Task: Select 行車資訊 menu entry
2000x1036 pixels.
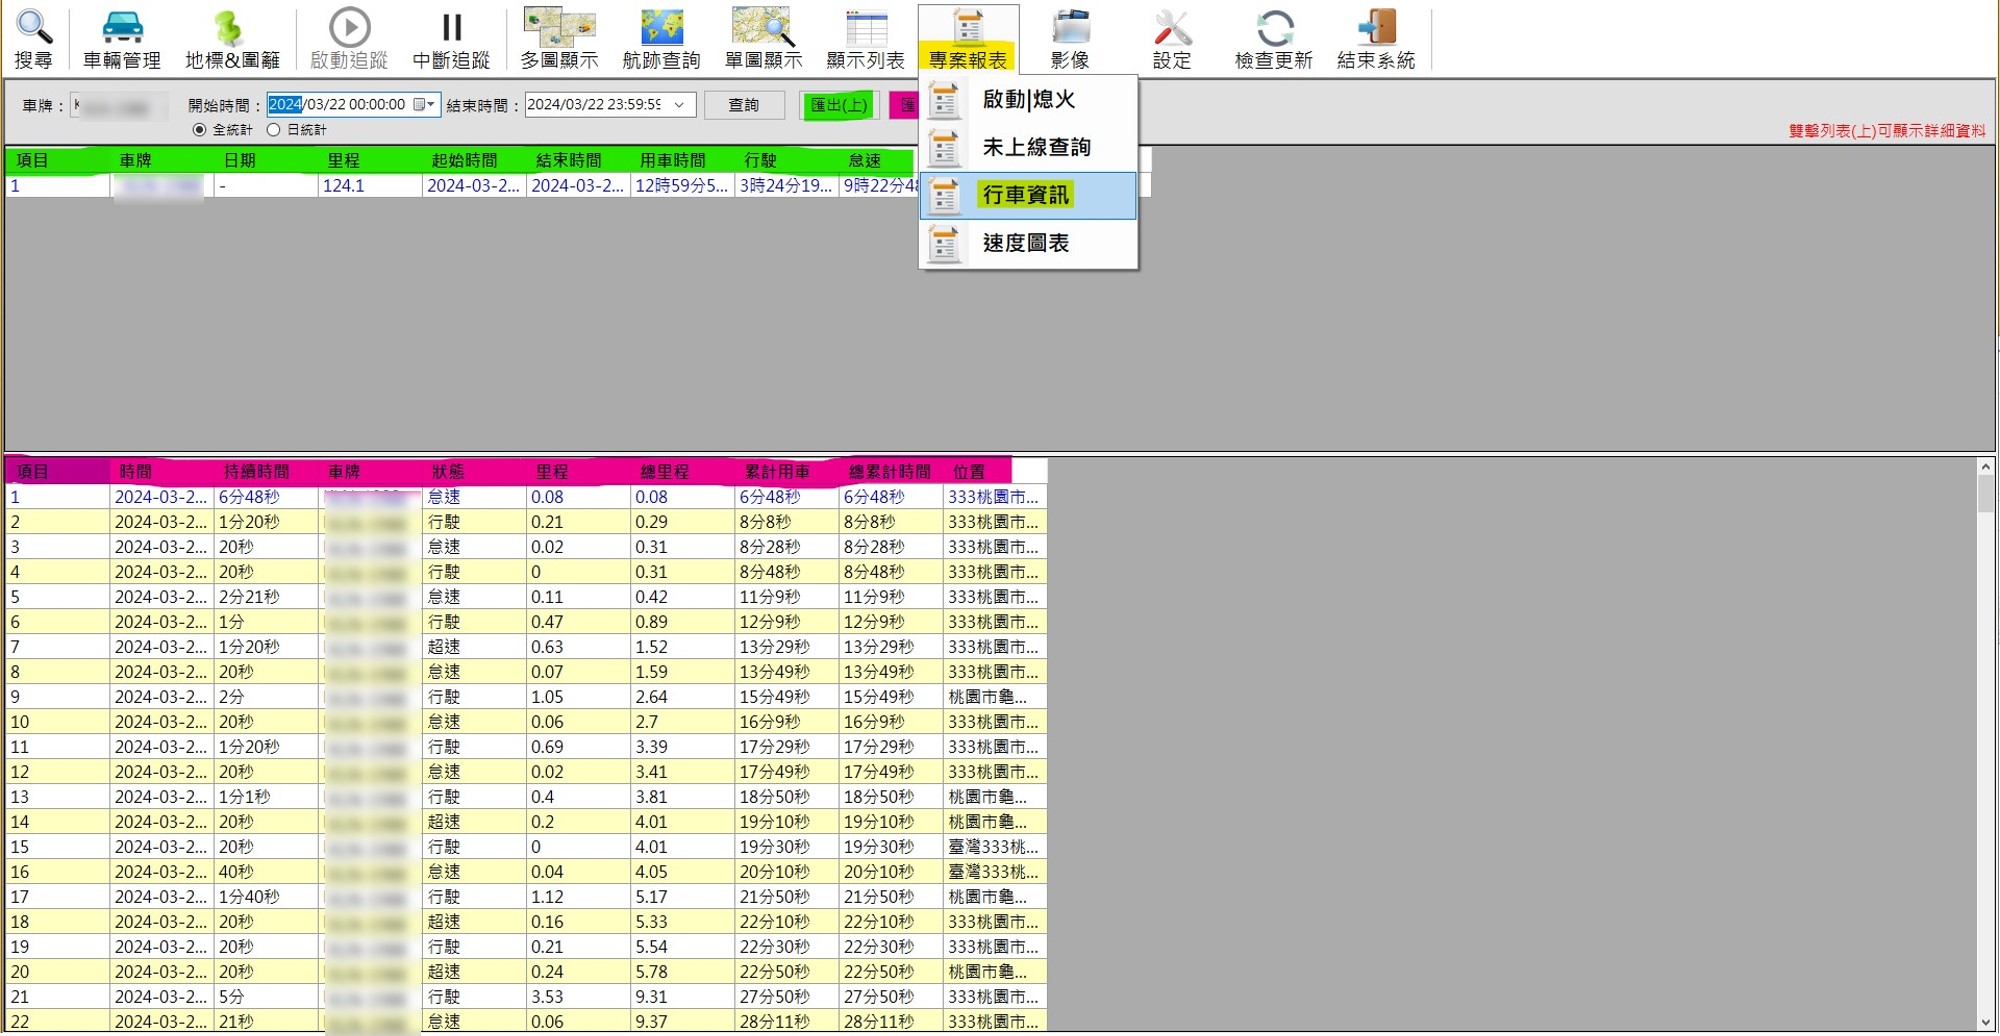Action: pyautogui.click(x=1028, y=195)
